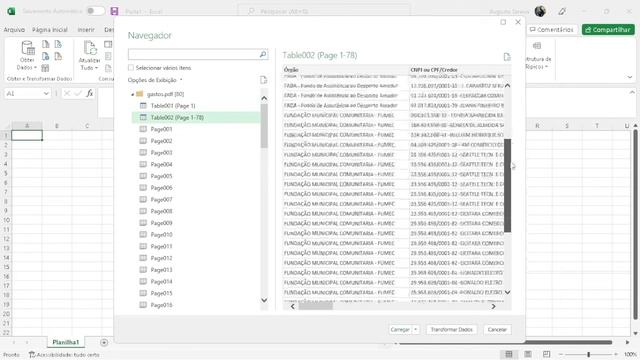This screenshot has width=640, height=360.
Task: Click the Page004 page icon
Action: [143, 164]
